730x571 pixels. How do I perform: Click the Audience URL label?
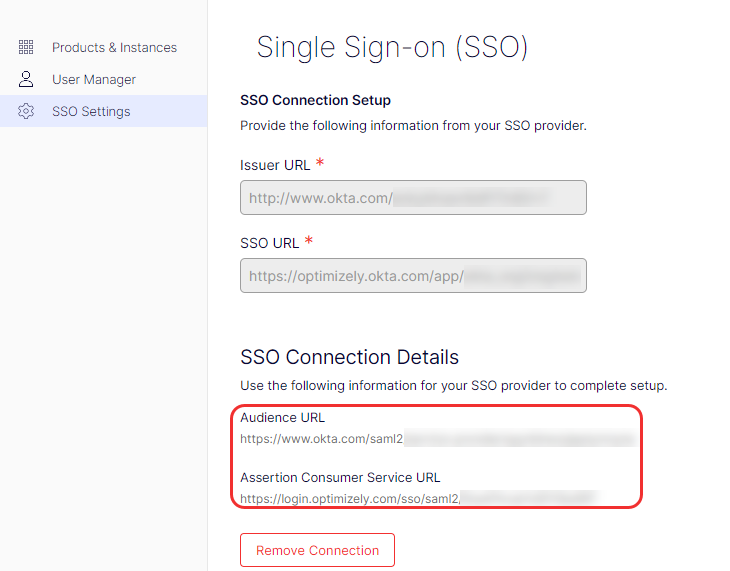282,418
